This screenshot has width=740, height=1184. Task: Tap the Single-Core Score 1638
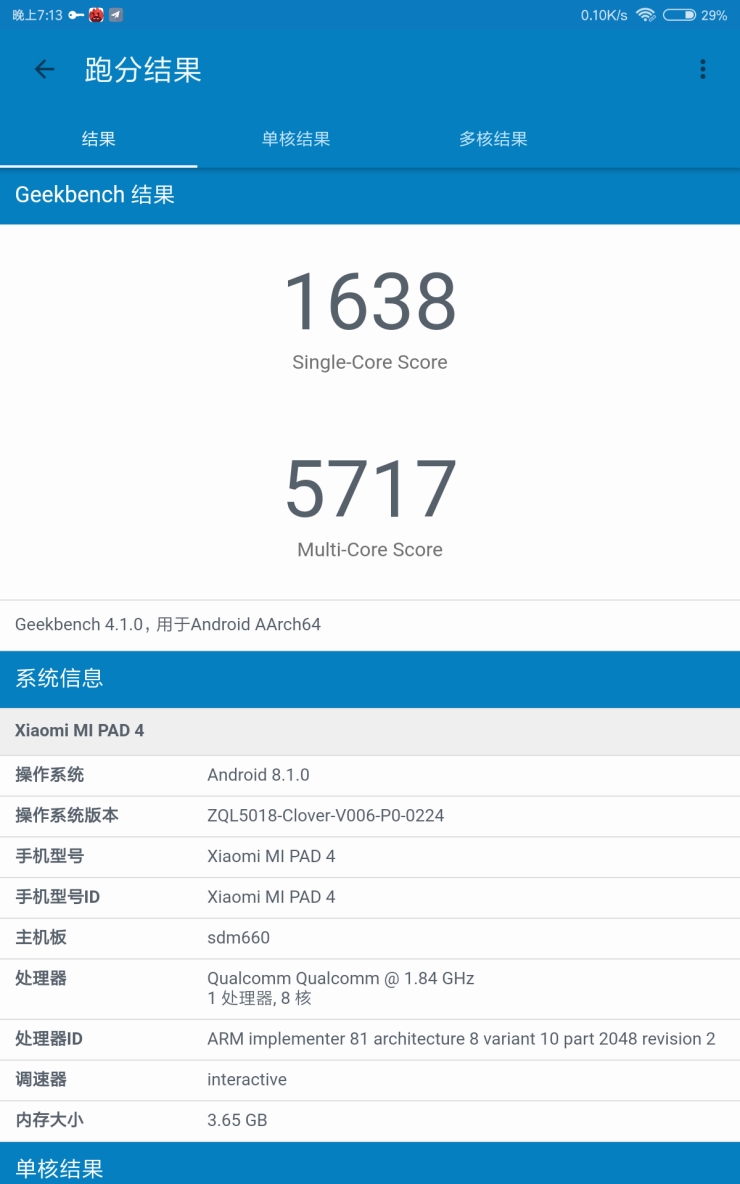coord(370,302)
